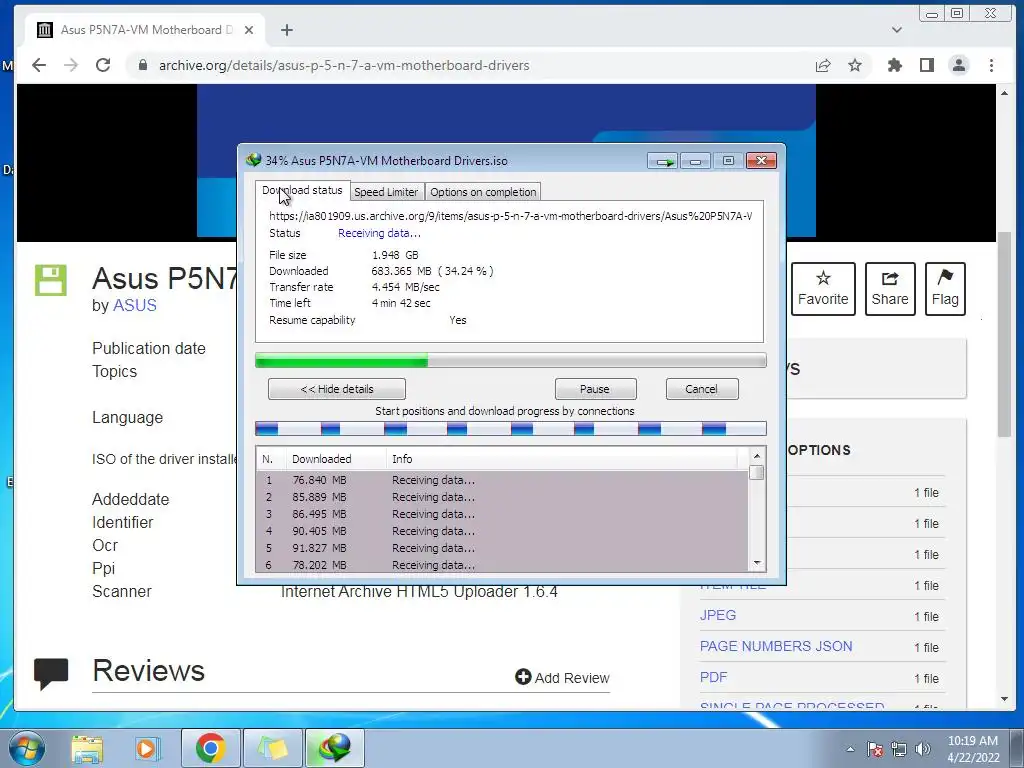Select connection row 2 with 85.889 MB
Image resolution: width=1024 pixels, height=768 pixels.
[502, 497]
